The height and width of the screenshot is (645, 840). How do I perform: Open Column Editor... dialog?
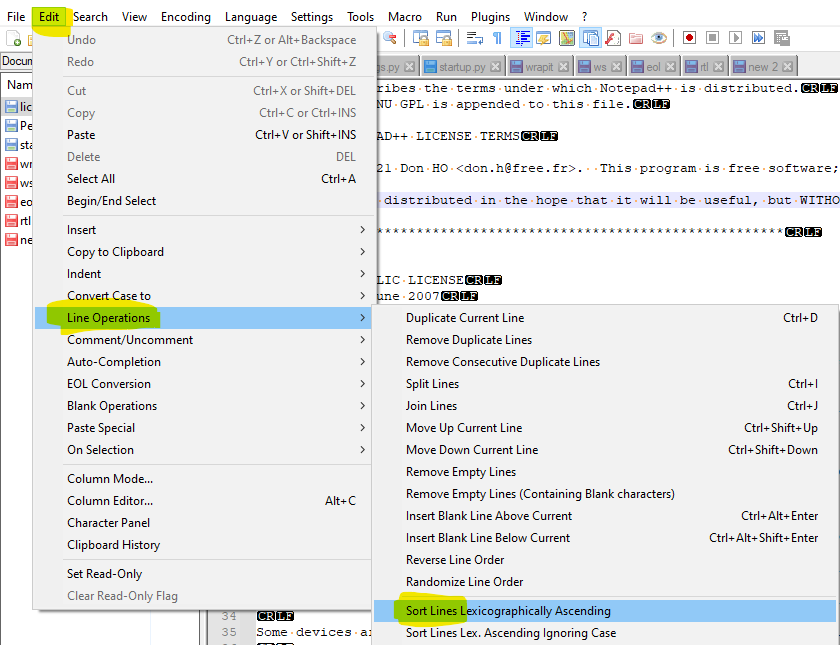tap(203, 501)
